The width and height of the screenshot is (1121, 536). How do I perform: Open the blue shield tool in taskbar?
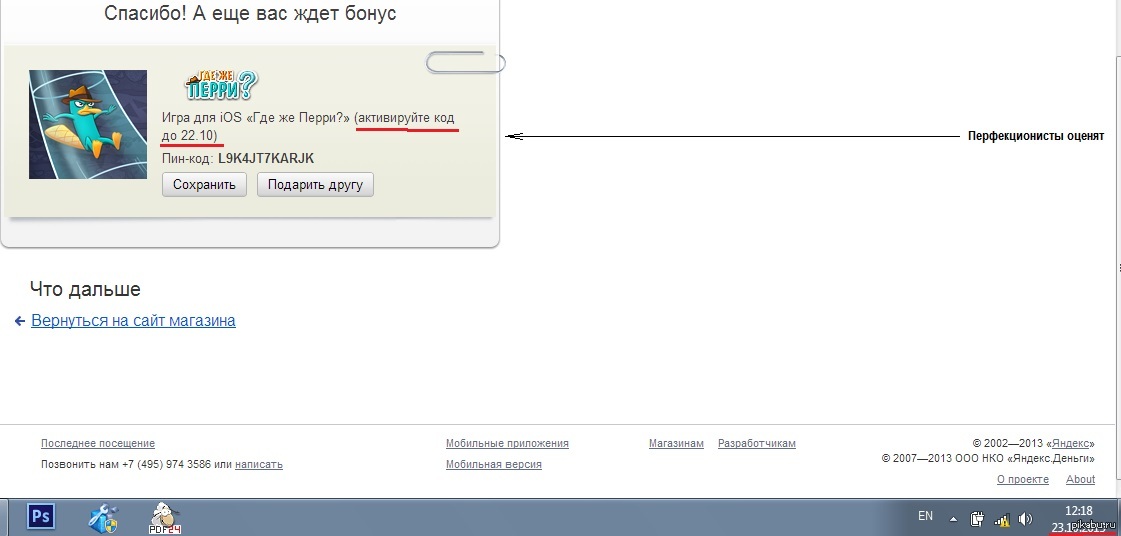tap(103, 517)
